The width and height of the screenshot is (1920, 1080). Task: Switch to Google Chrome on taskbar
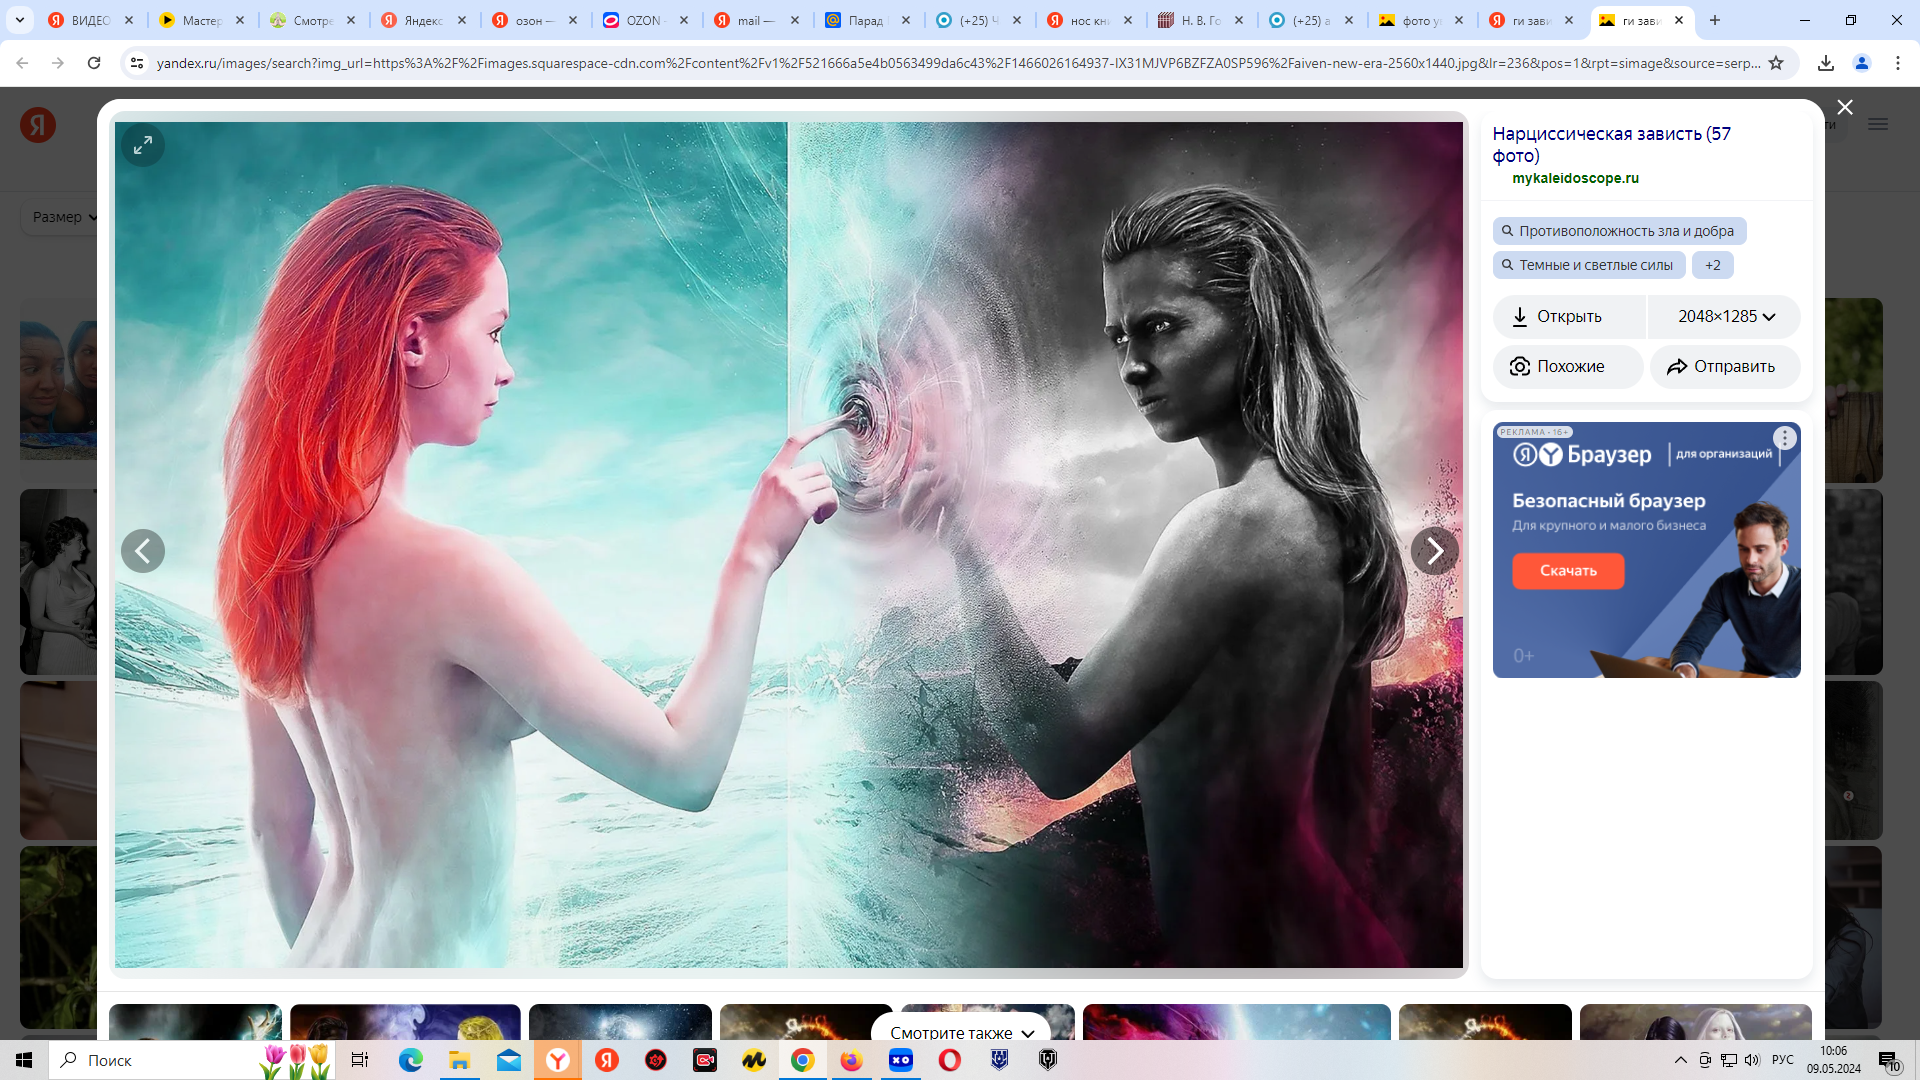pyautogui.click(x=802, y=1060)
